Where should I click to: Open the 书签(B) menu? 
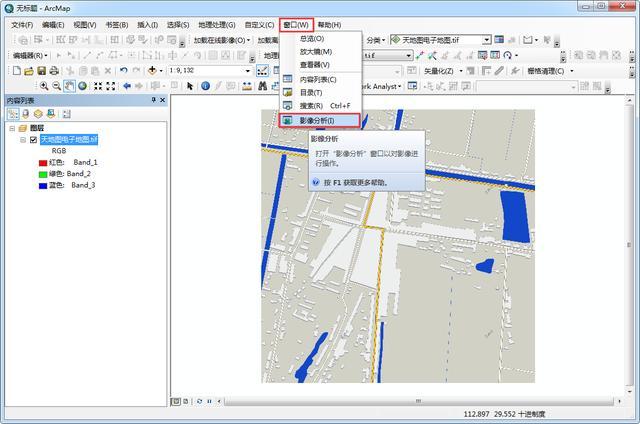[117, 25]
